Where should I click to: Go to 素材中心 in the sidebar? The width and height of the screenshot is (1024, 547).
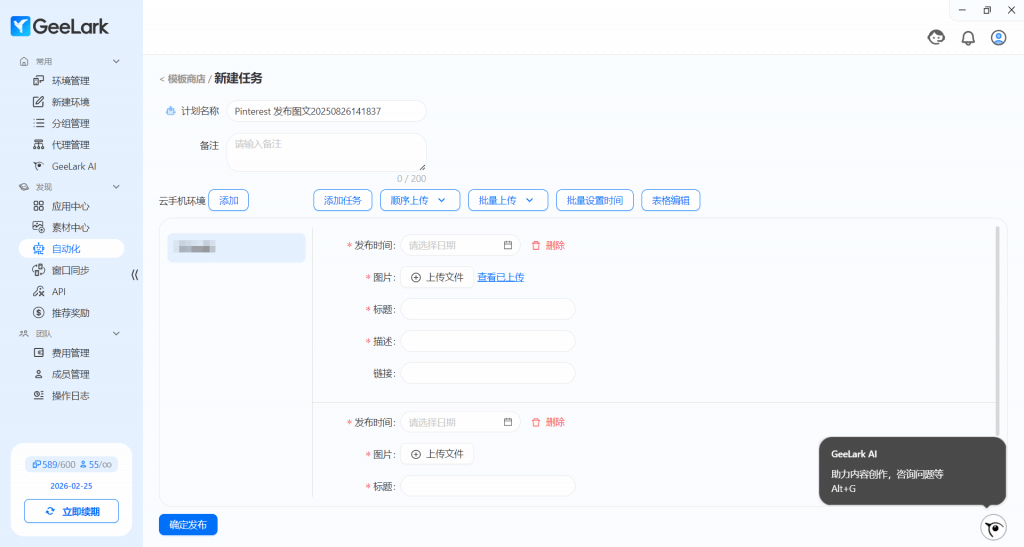click(x=70, y=227)
